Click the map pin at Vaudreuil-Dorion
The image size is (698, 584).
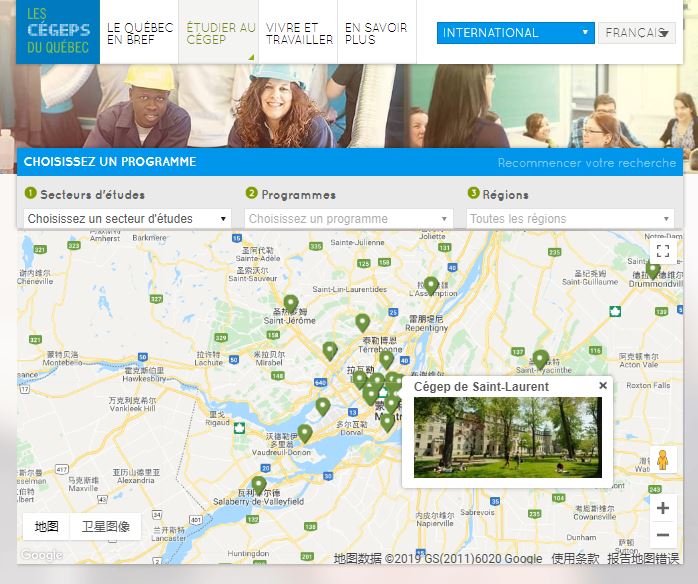pos(305,434)
